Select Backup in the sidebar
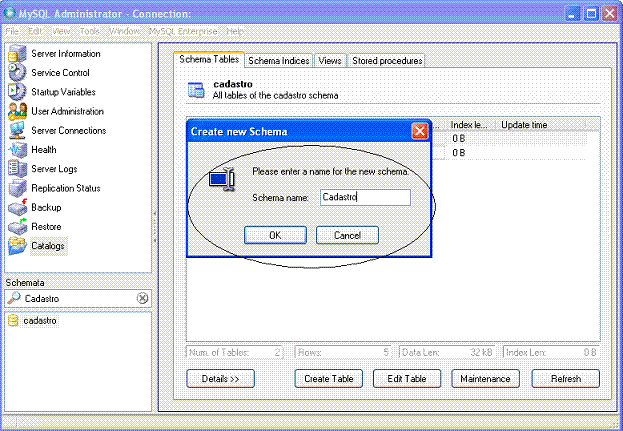The image size is (623, 431). pyautogui.click(x=46, y=207)
